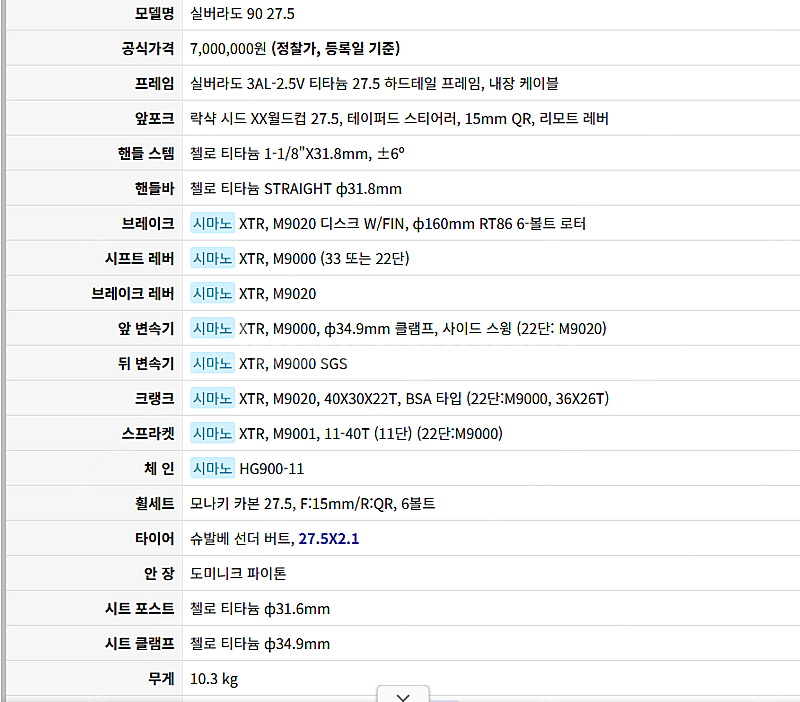The image size is (800, 702).
Task: Click the 시마노 tag in the 브레이크 row
Action: (212, 223)
